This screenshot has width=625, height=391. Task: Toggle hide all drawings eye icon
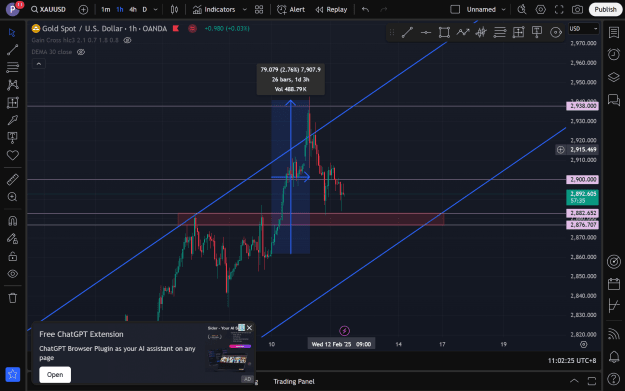pos(12,274)
